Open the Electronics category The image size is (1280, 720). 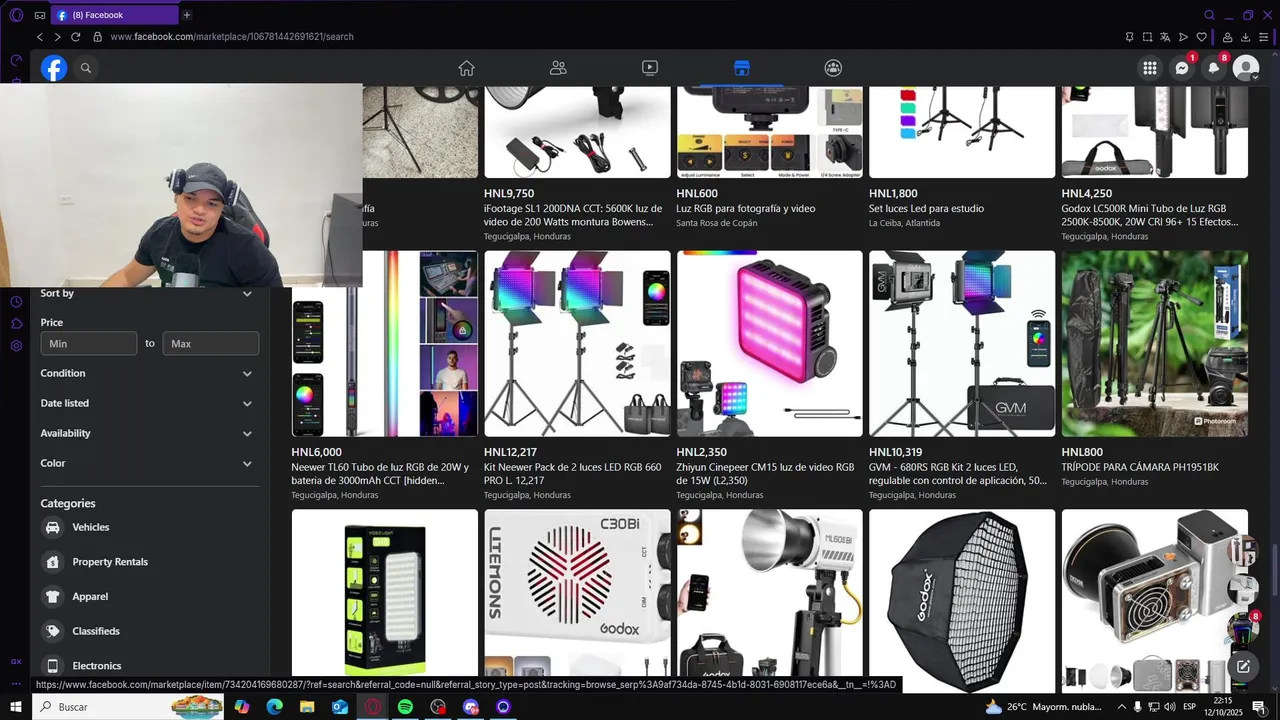point(147,665)
